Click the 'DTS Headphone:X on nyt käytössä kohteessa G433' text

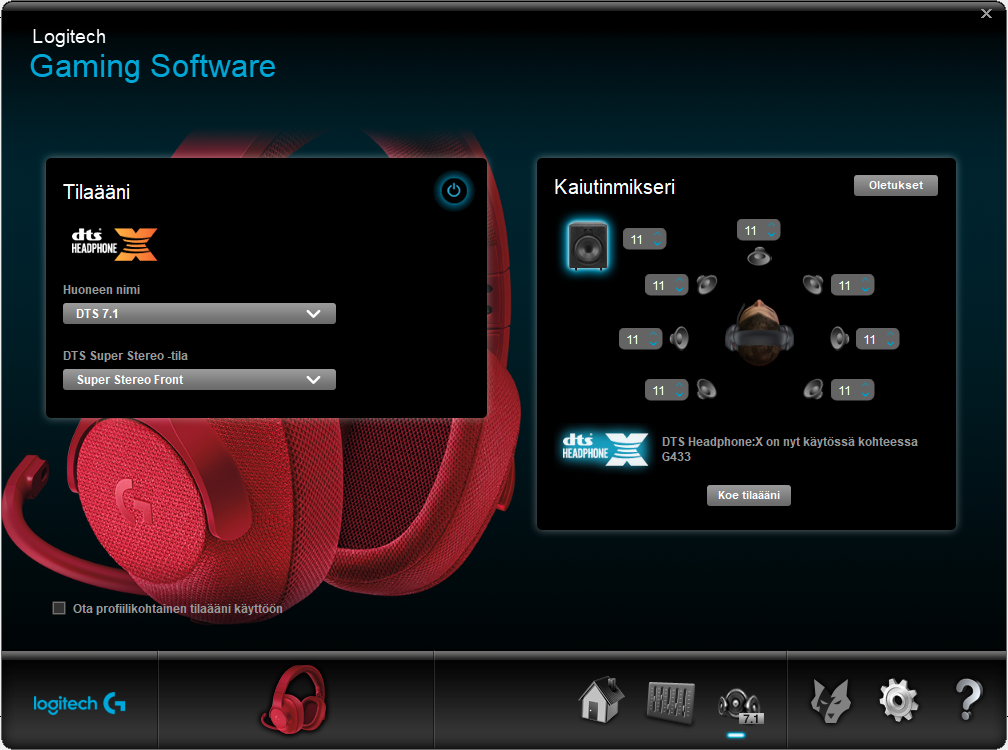(x=789, y=449)
